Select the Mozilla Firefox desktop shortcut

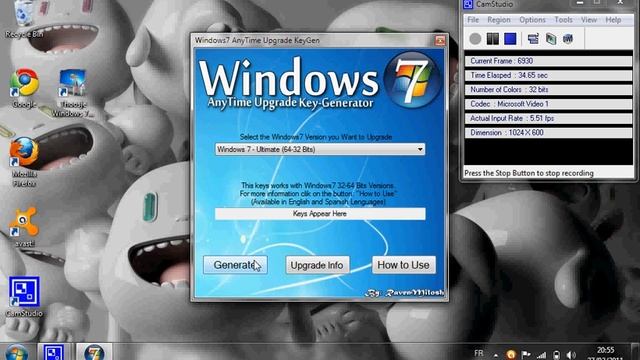24,162
